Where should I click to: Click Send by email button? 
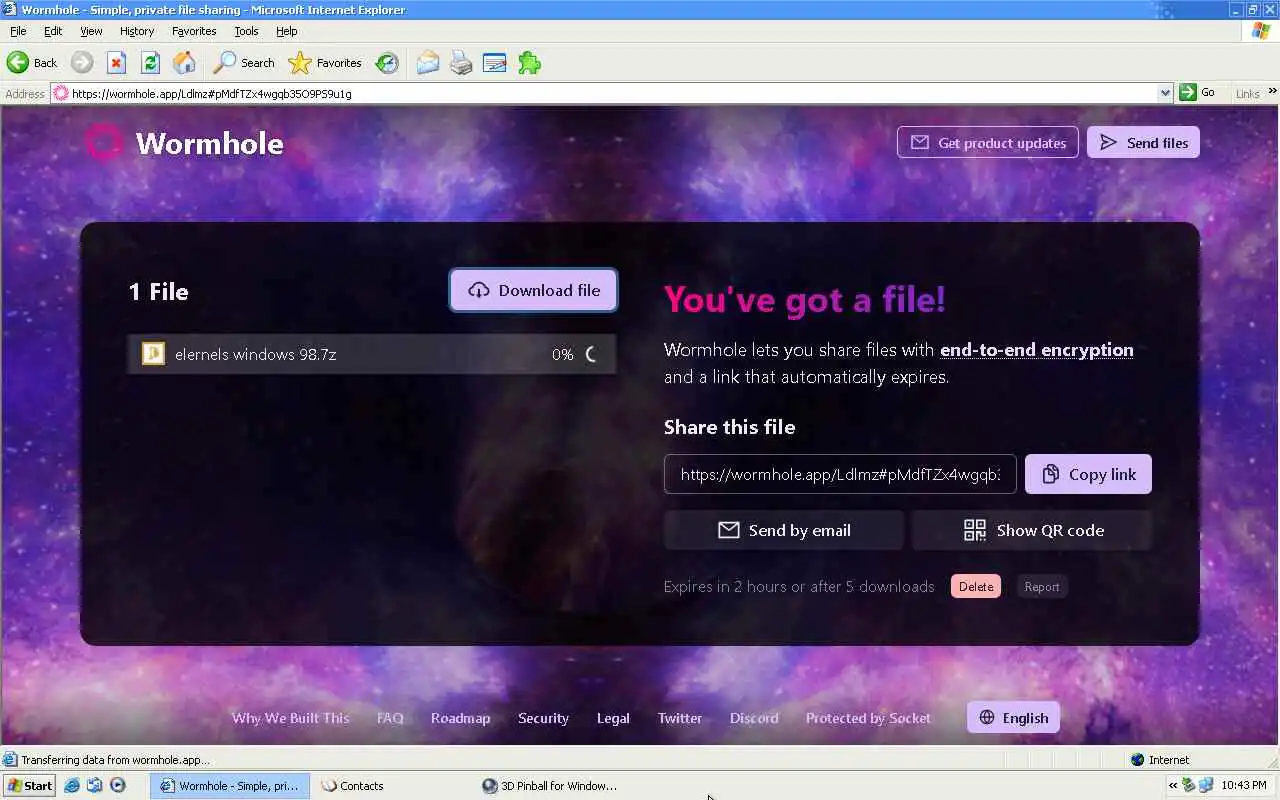coord(784,530)
